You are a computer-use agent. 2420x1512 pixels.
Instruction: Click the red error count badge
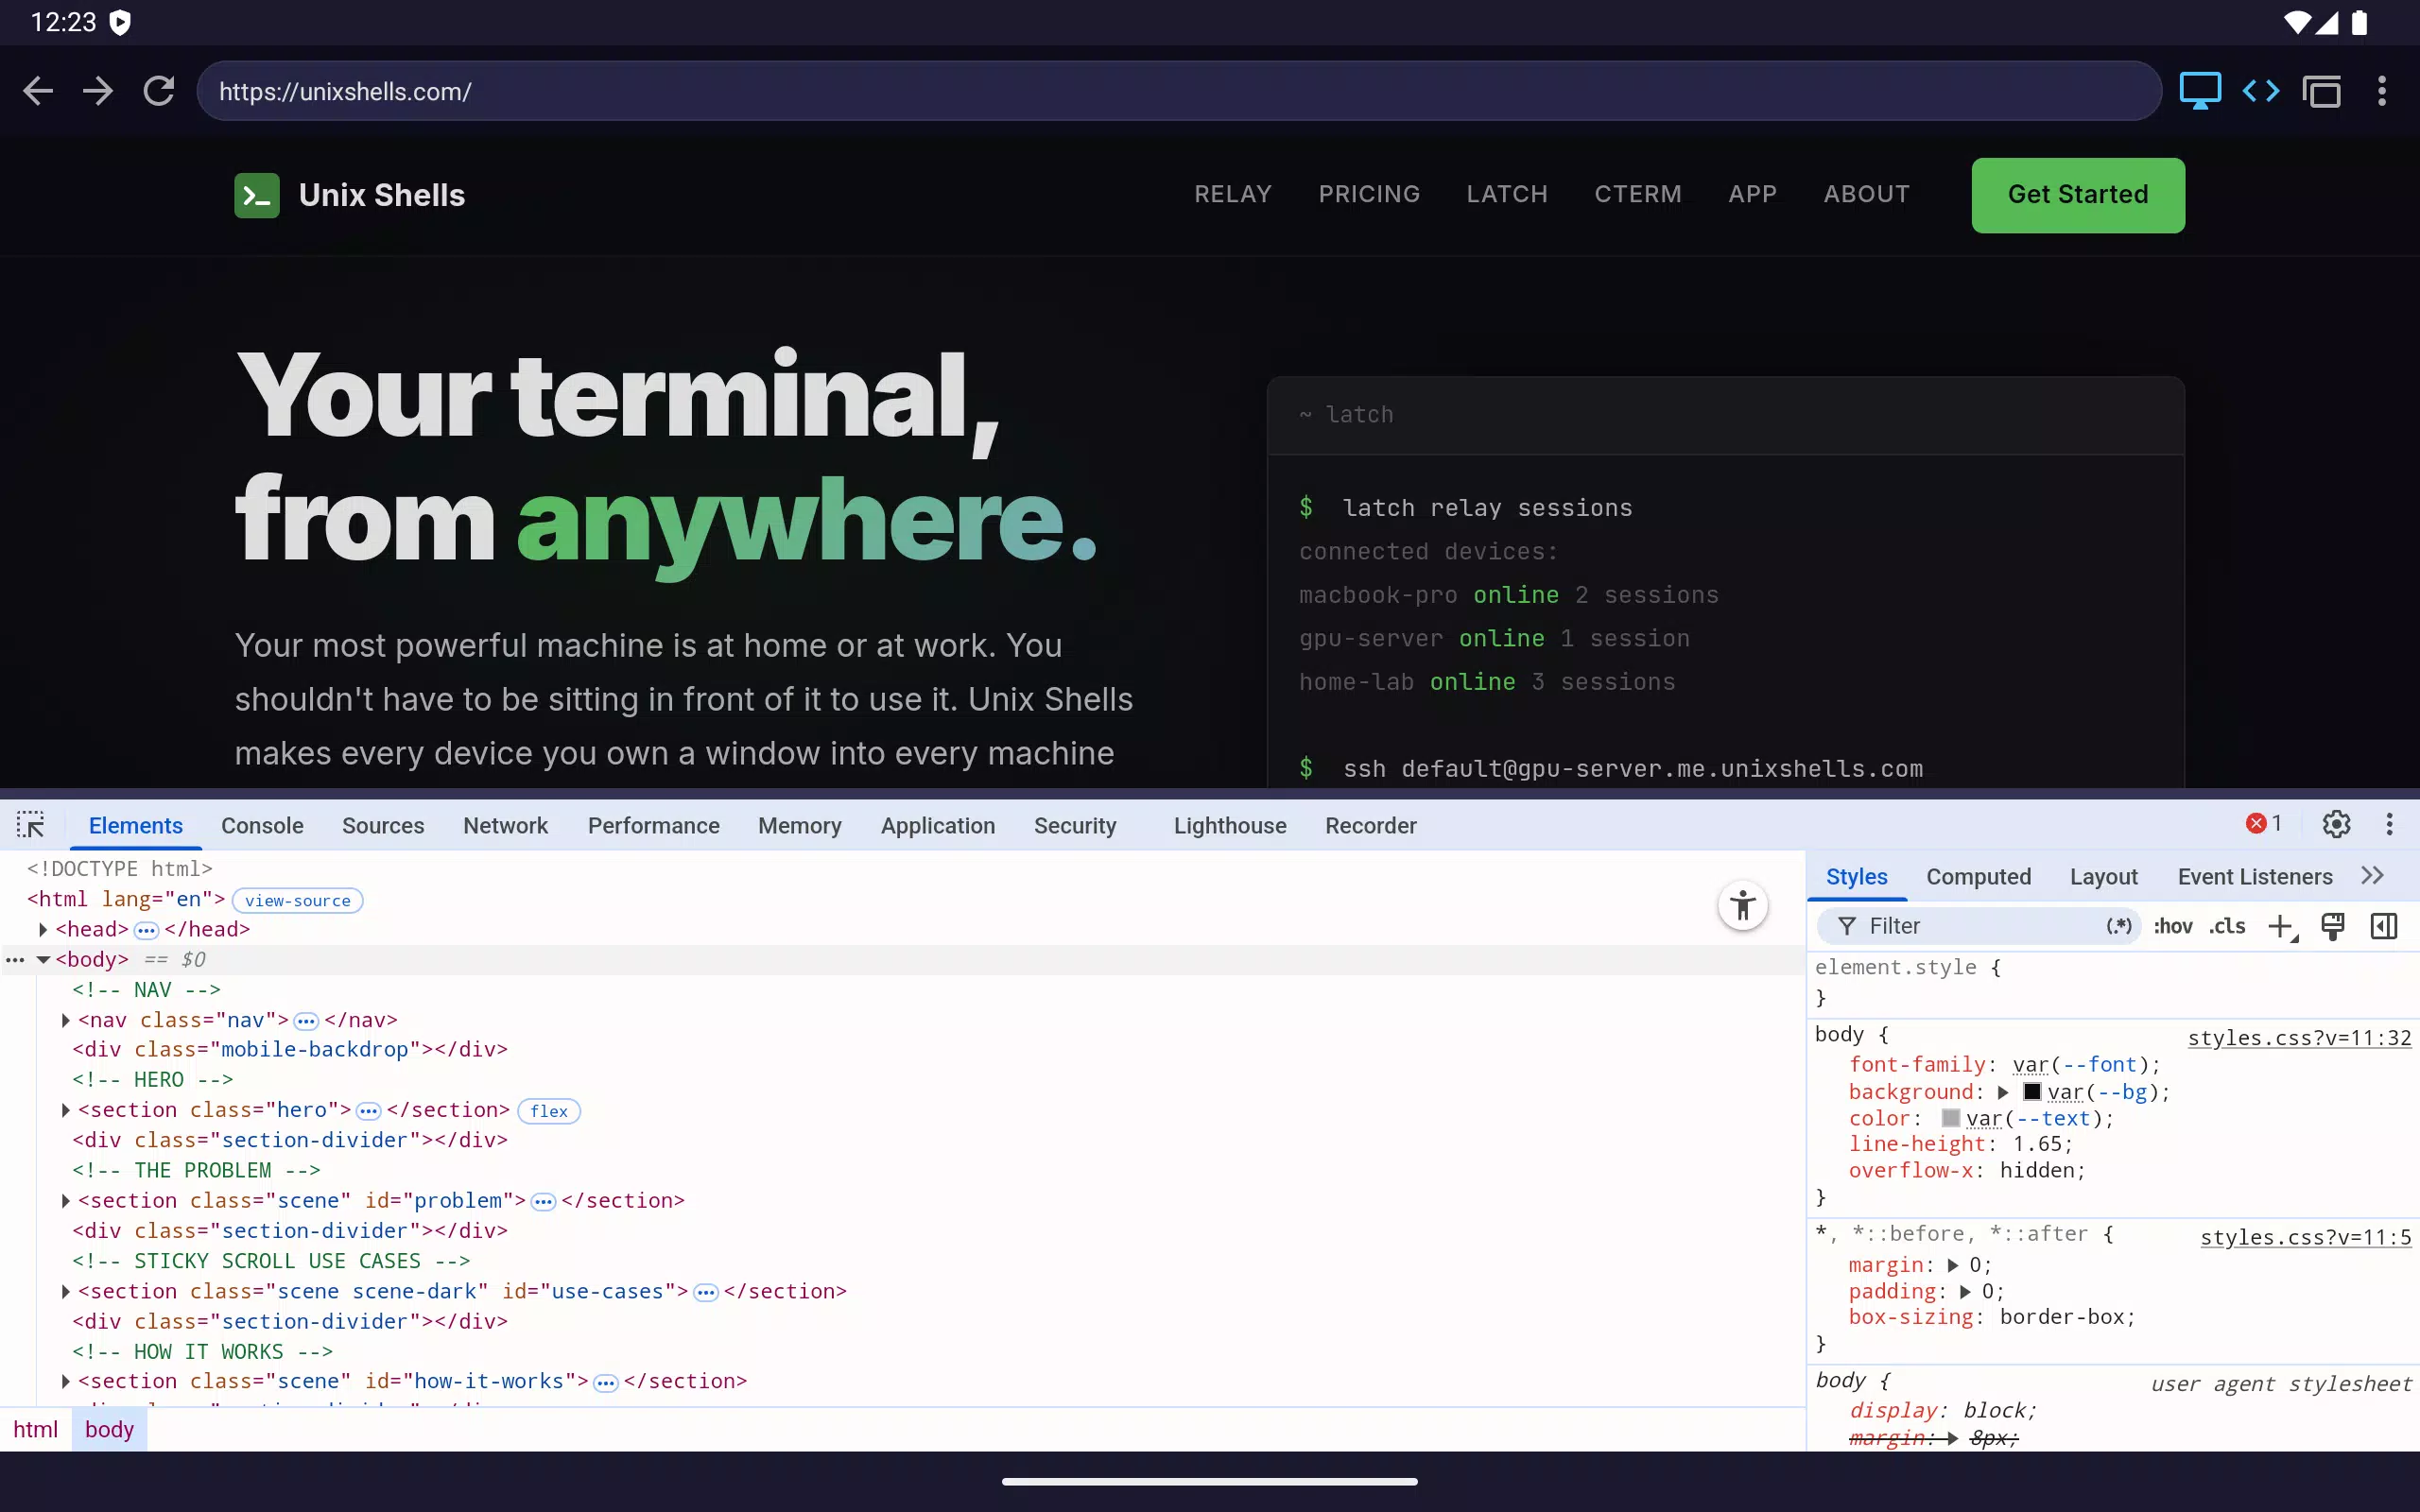click(x=2264, y=823)
